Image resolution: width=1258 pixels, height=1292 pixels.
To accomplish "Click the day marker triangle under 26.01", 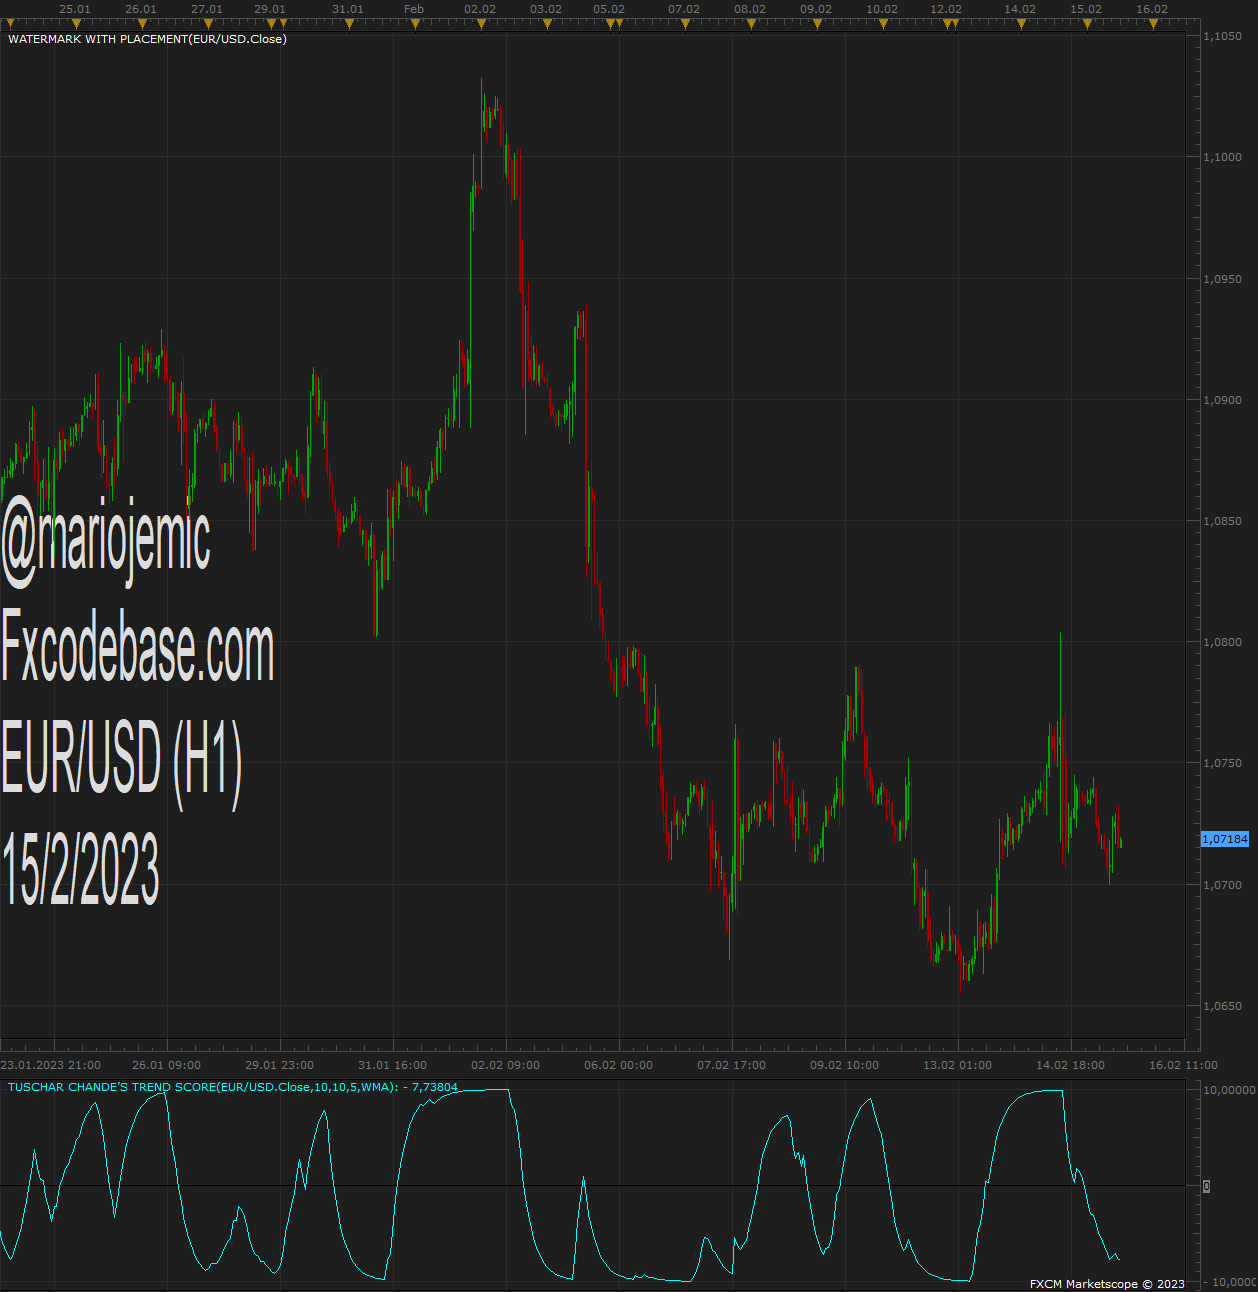I will tap(142, 24).
